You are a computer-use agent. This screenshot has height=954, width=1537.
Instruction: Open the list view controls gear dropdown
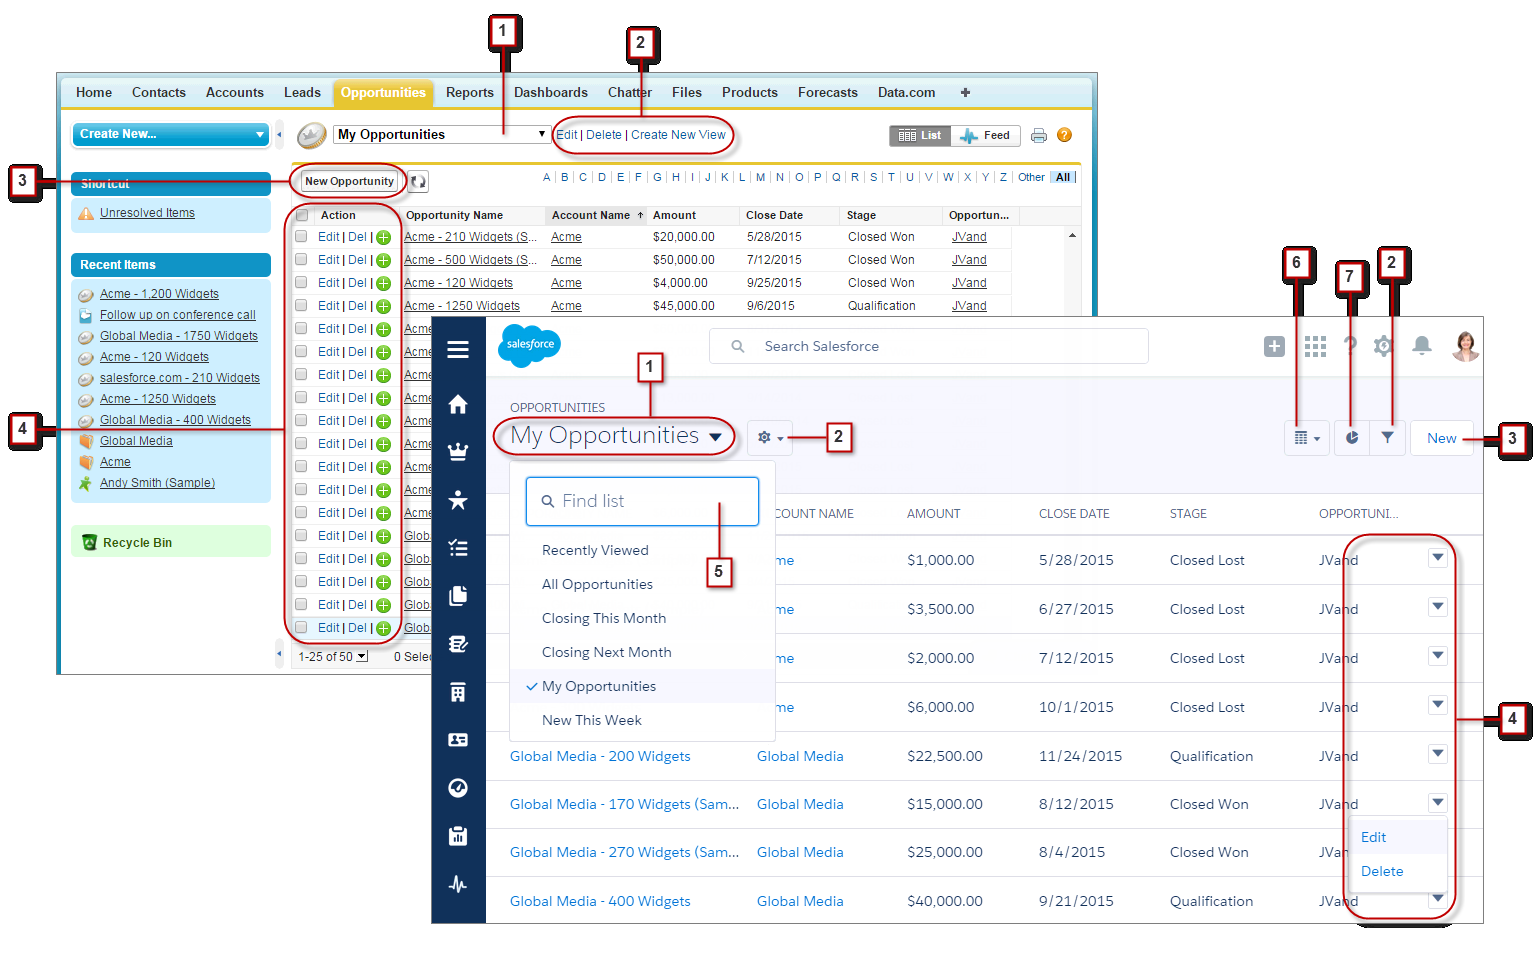[x=769, y=438]
